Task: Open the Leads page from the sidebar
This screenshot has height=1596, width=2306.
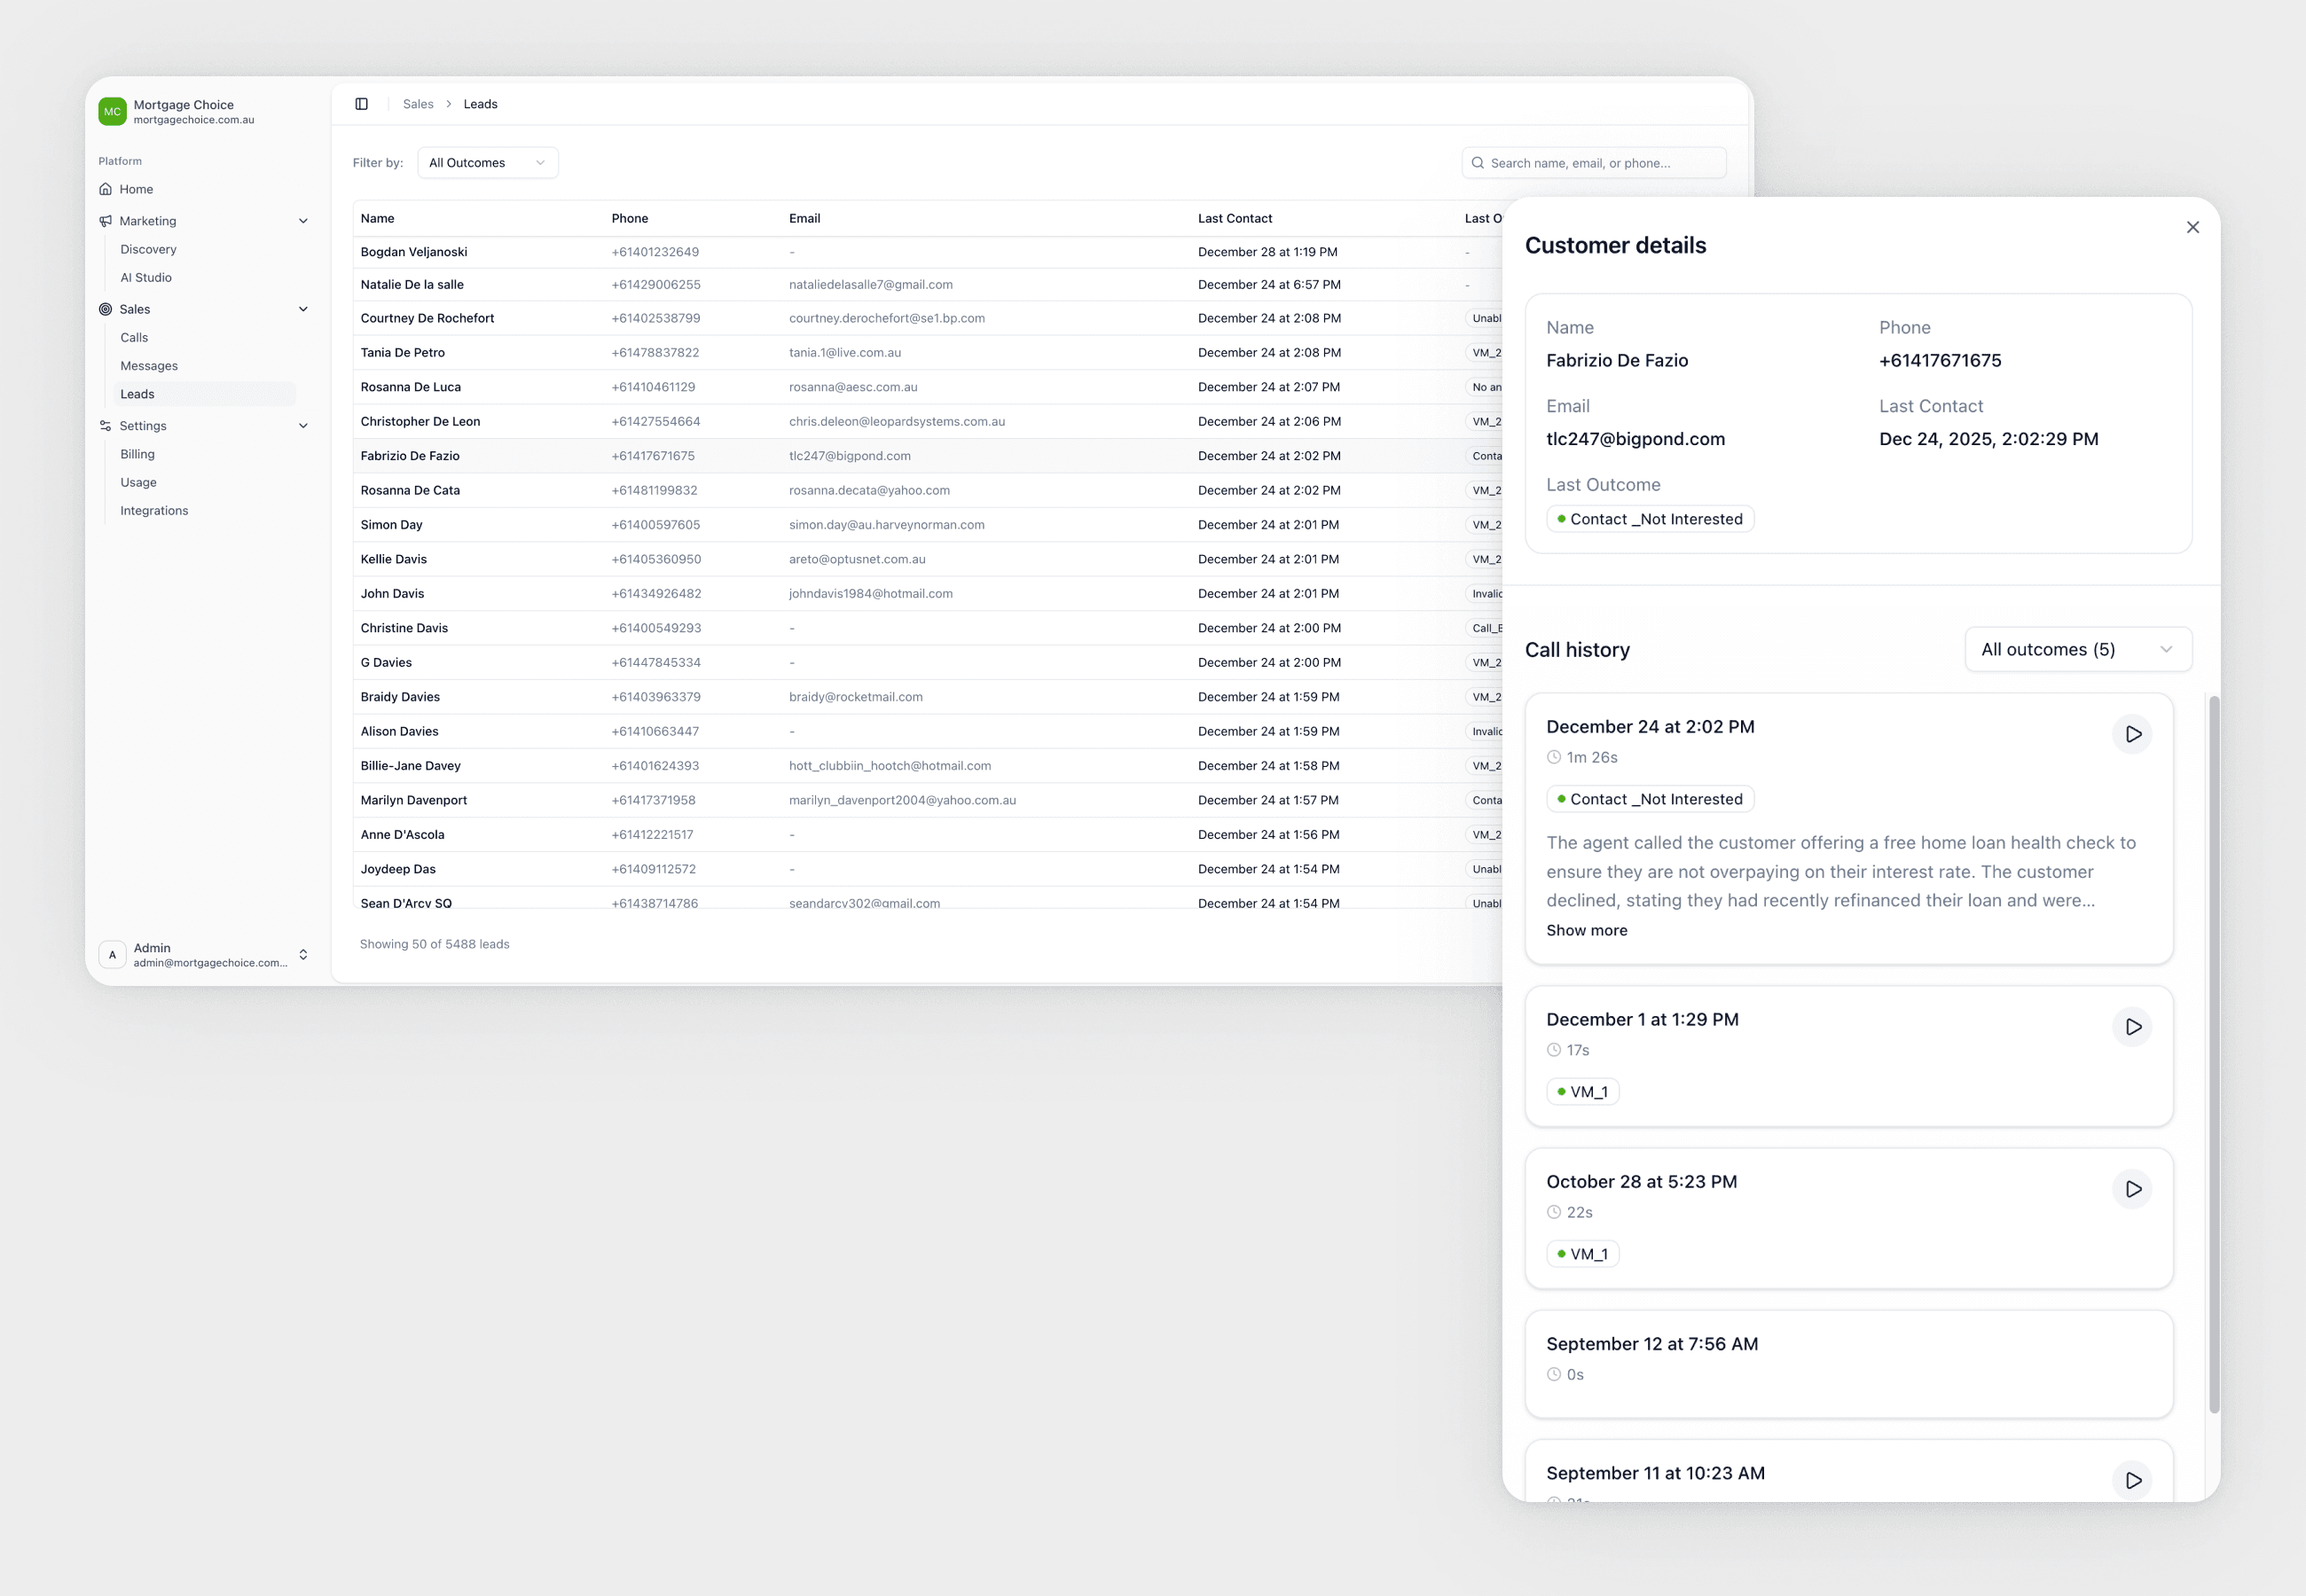Action: tap(137, 393)
